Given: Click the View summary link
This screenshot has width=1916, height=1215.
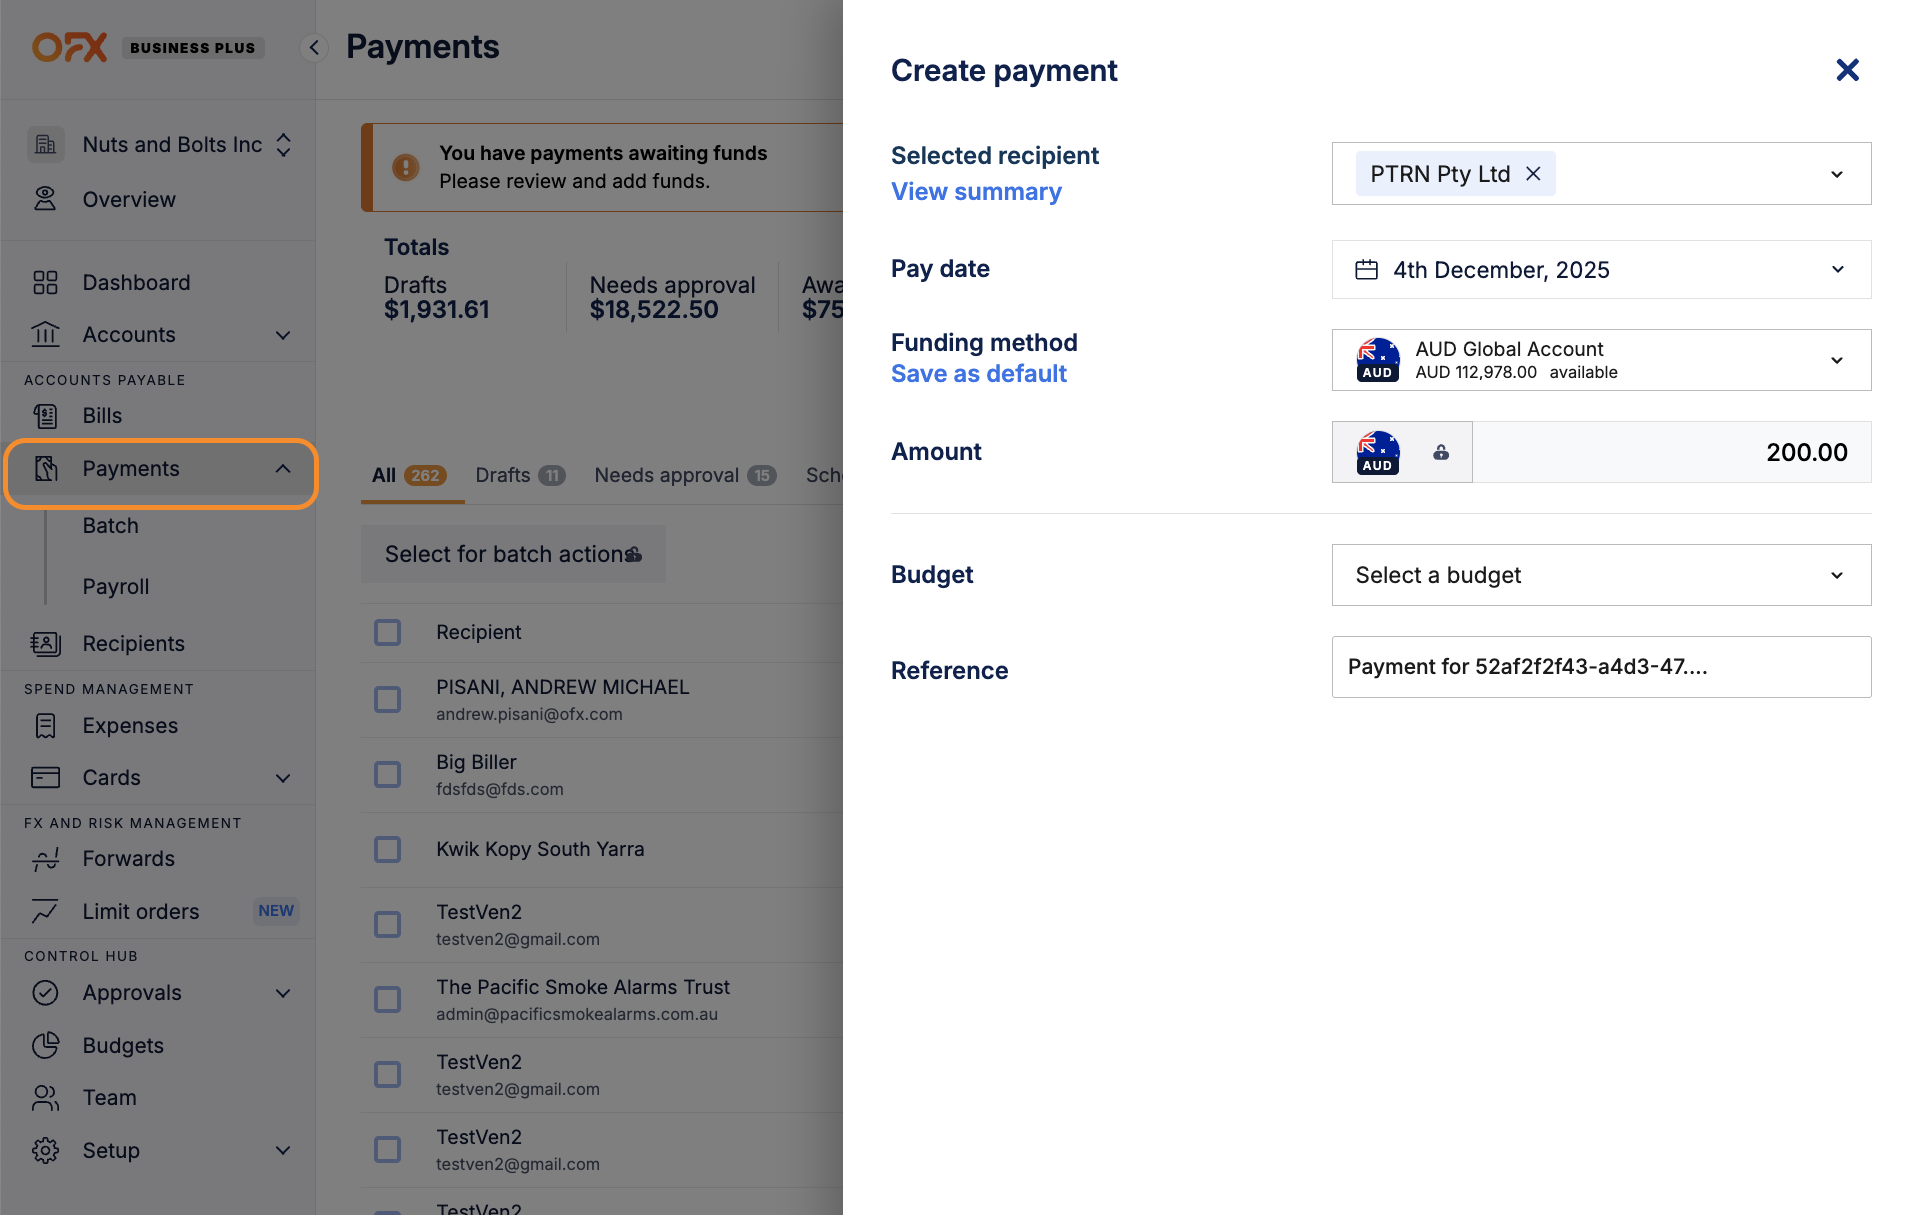Looking at the screenshot, I should pos(975,192).
